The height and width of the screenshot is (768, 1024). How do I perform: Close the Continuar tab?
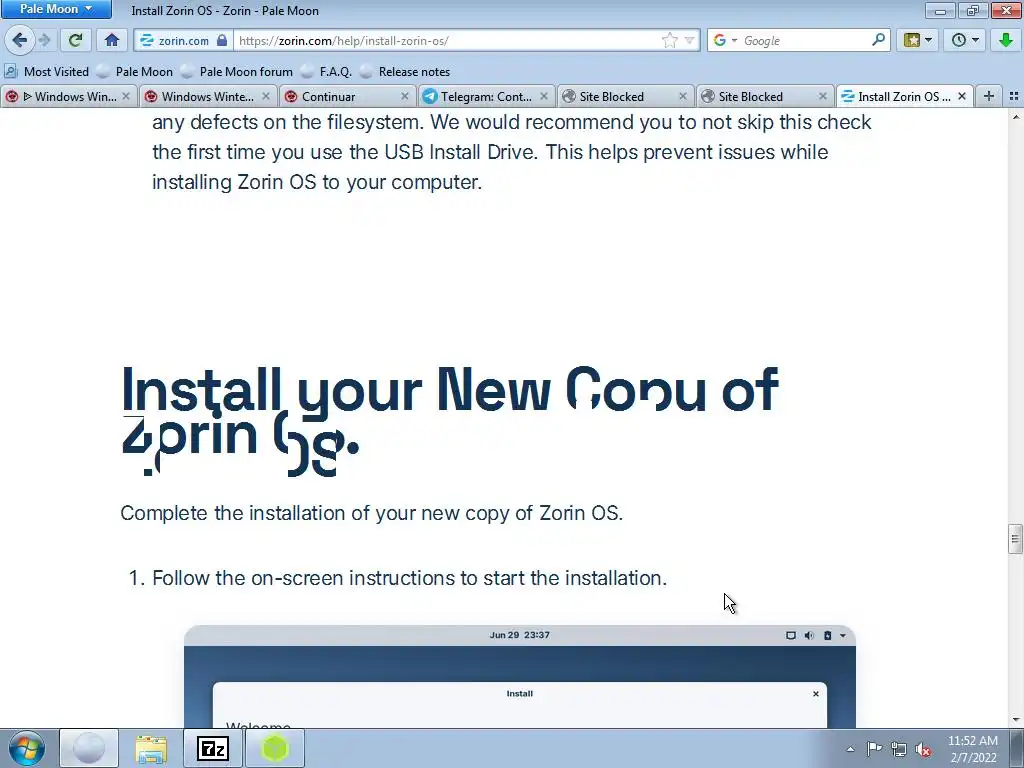[x=405, y=97]
